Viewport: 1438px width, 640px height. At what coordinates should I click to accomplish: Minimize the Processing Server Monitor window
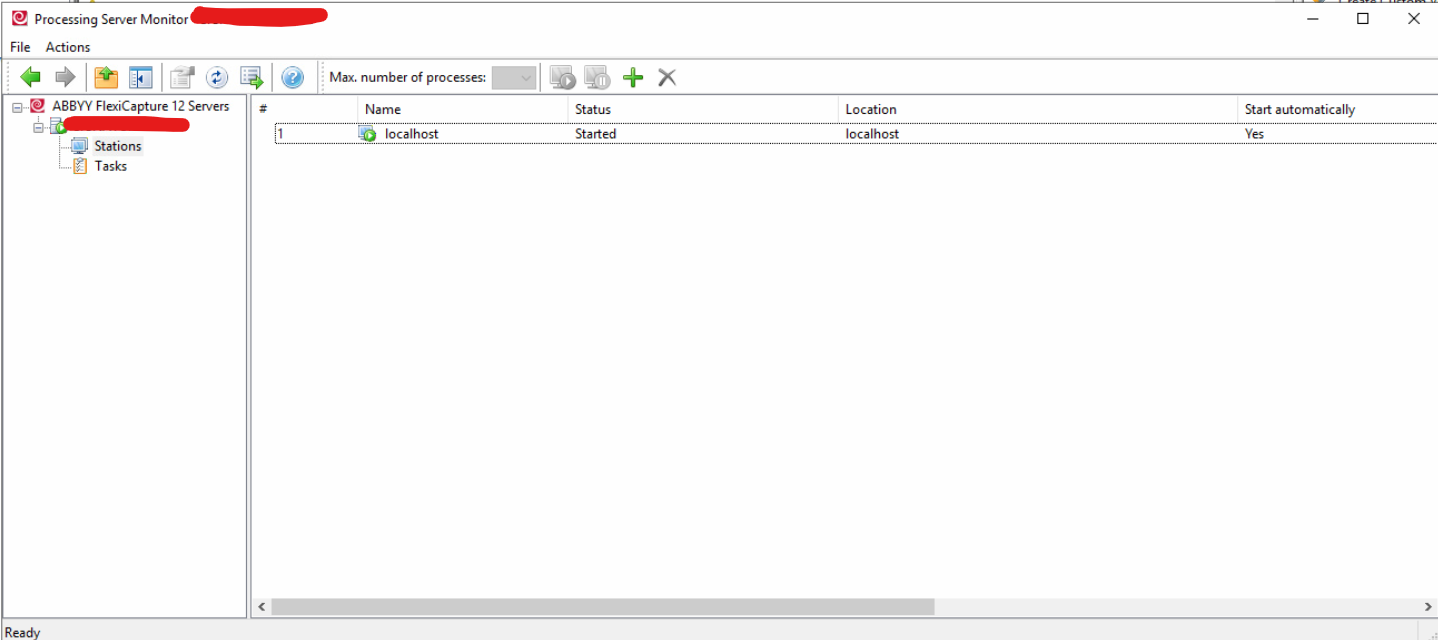click(x=1311, y=18)
